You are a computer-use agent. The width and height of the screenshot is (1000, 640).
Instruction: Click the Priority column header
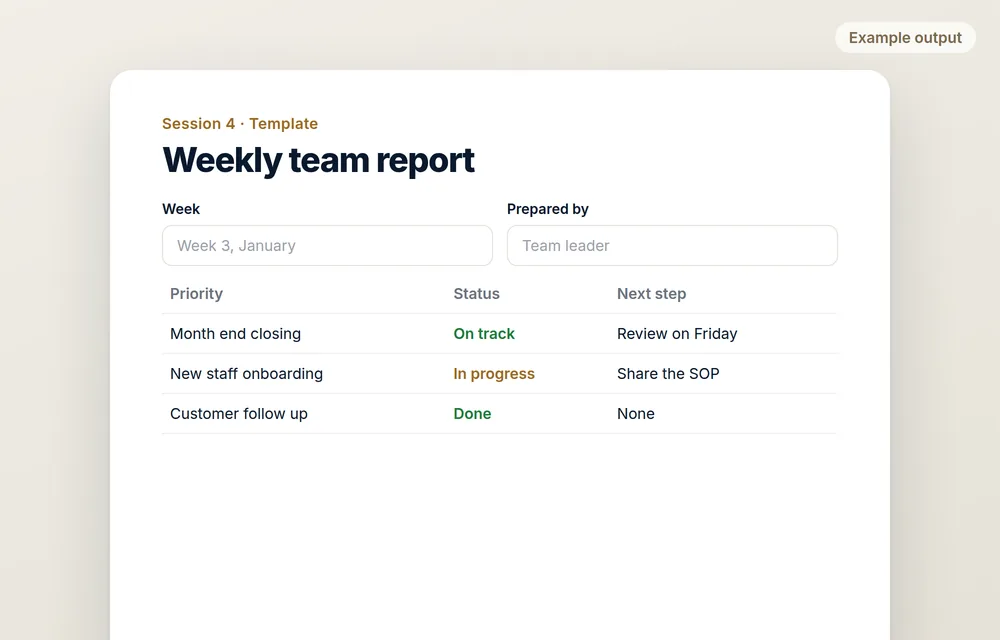[196, 294]
